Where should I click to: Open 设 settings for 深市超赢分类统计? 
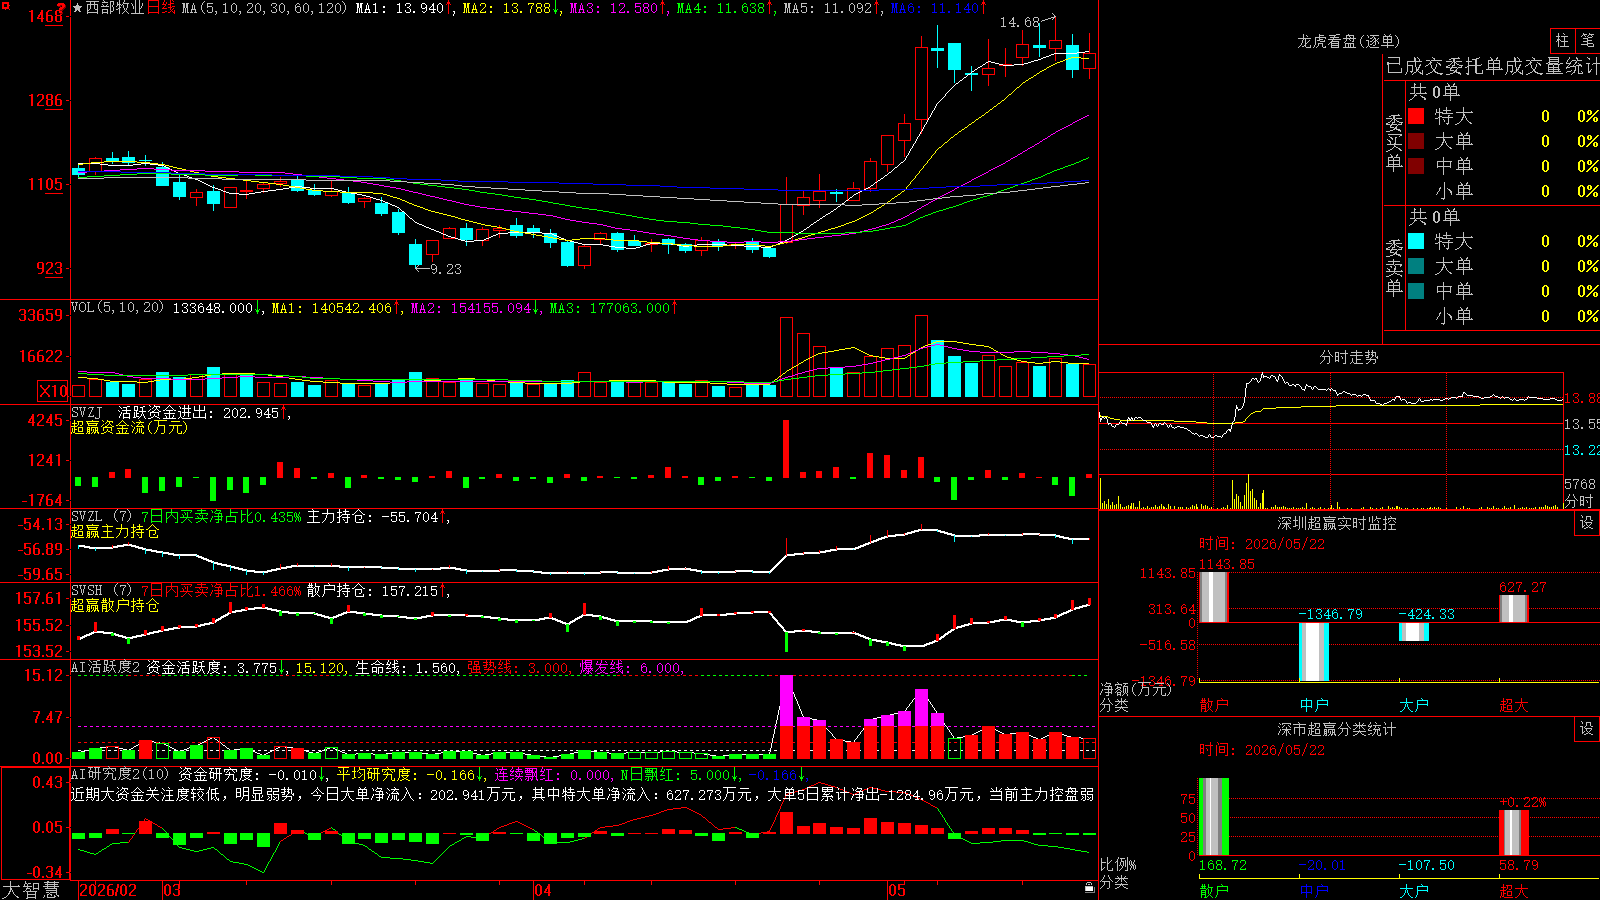point(1587,729)
